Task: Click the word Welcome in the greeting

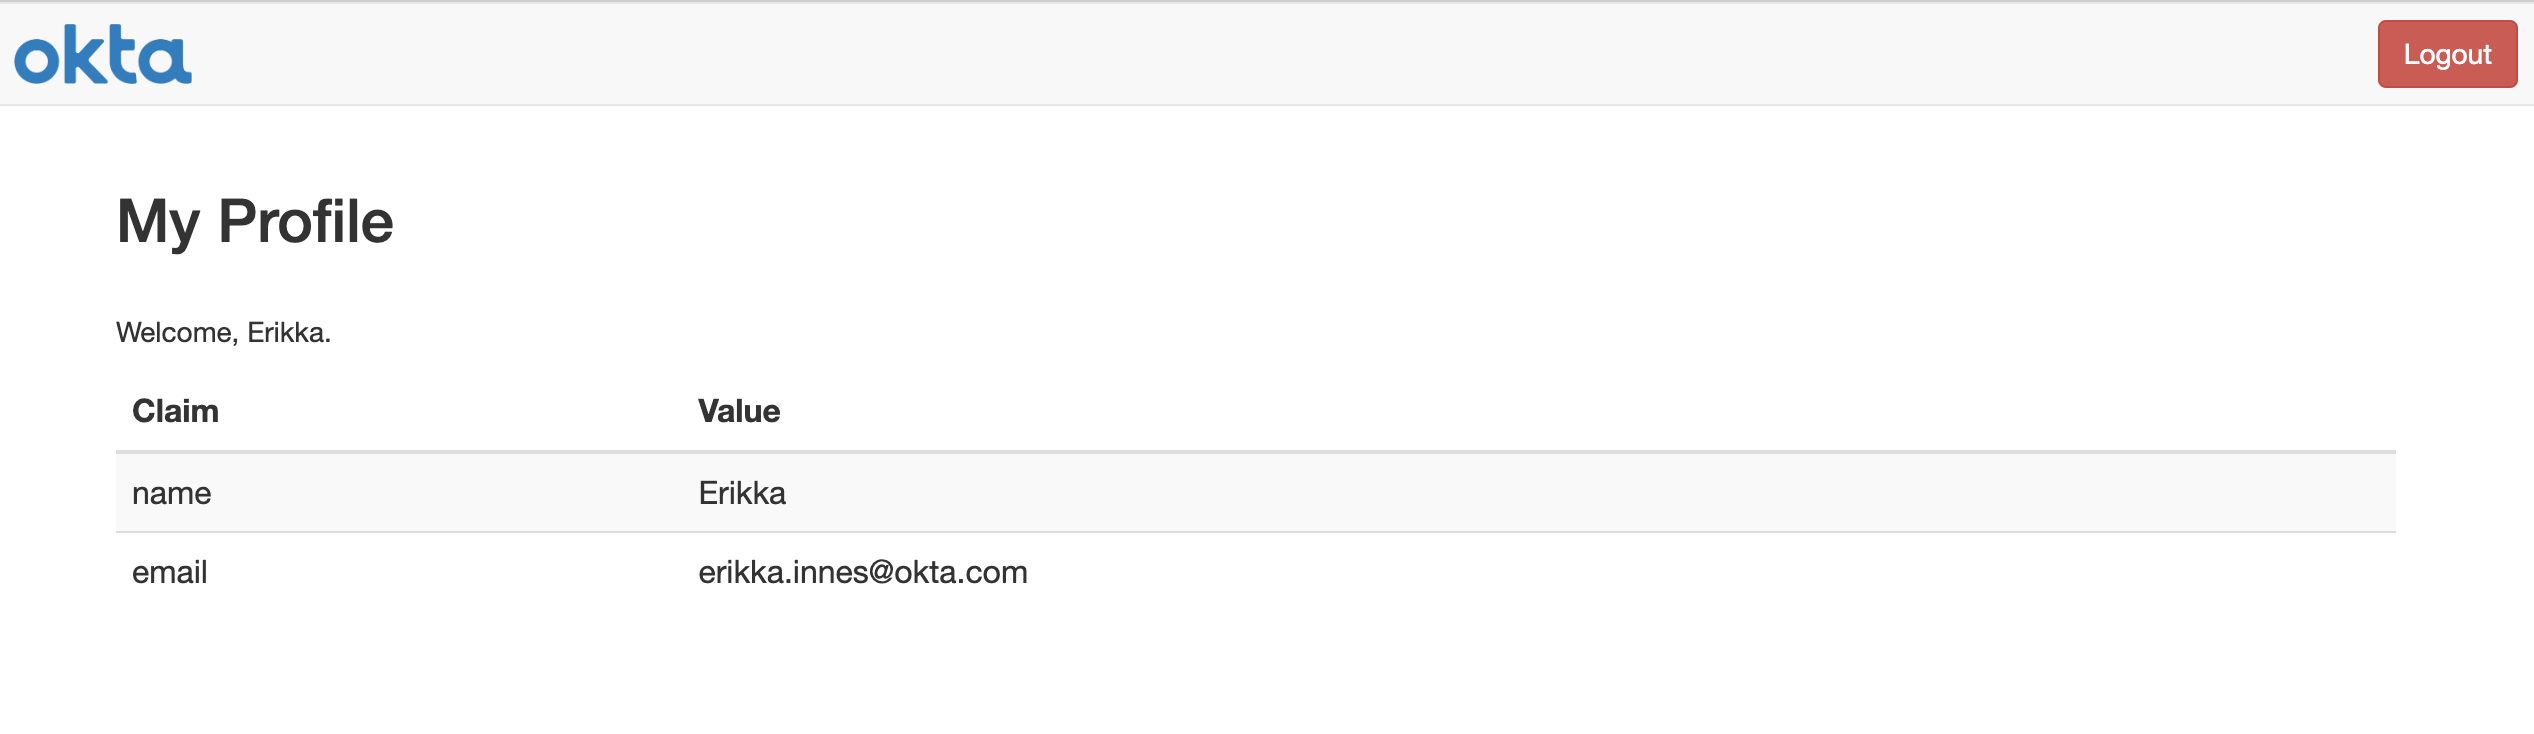Action: click(x=174, y=332)
